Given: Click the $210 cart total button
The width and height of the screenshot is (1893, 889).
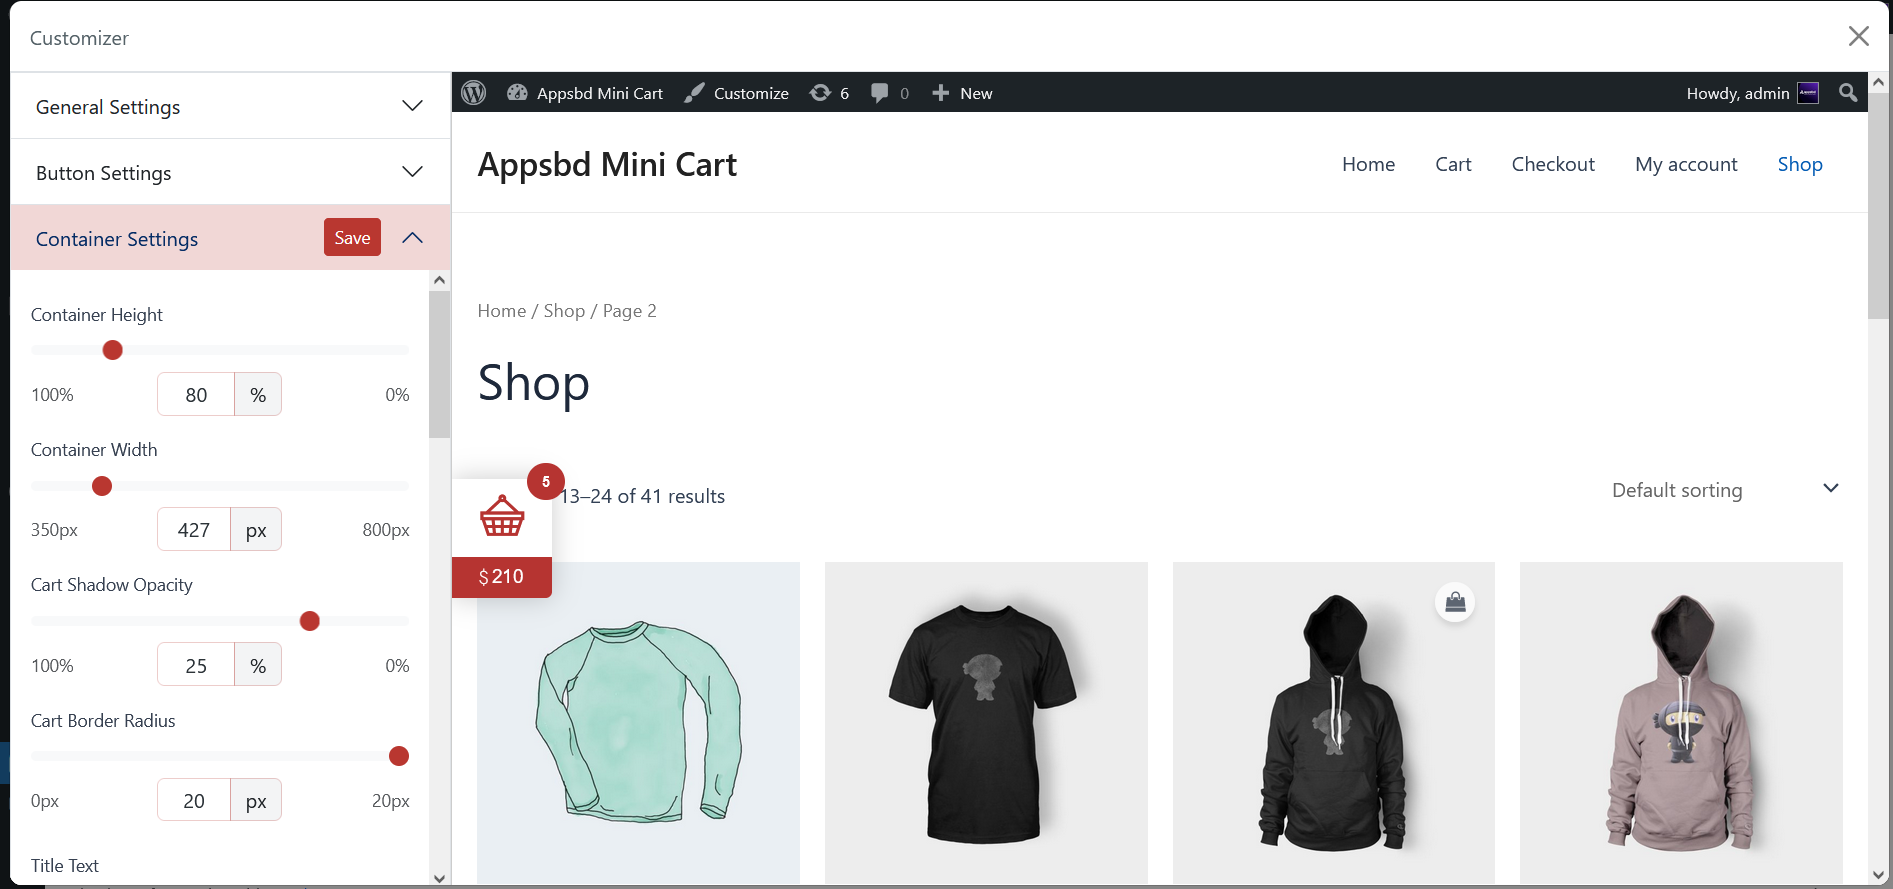Looking at the screenshot, I should pos(502,577).
